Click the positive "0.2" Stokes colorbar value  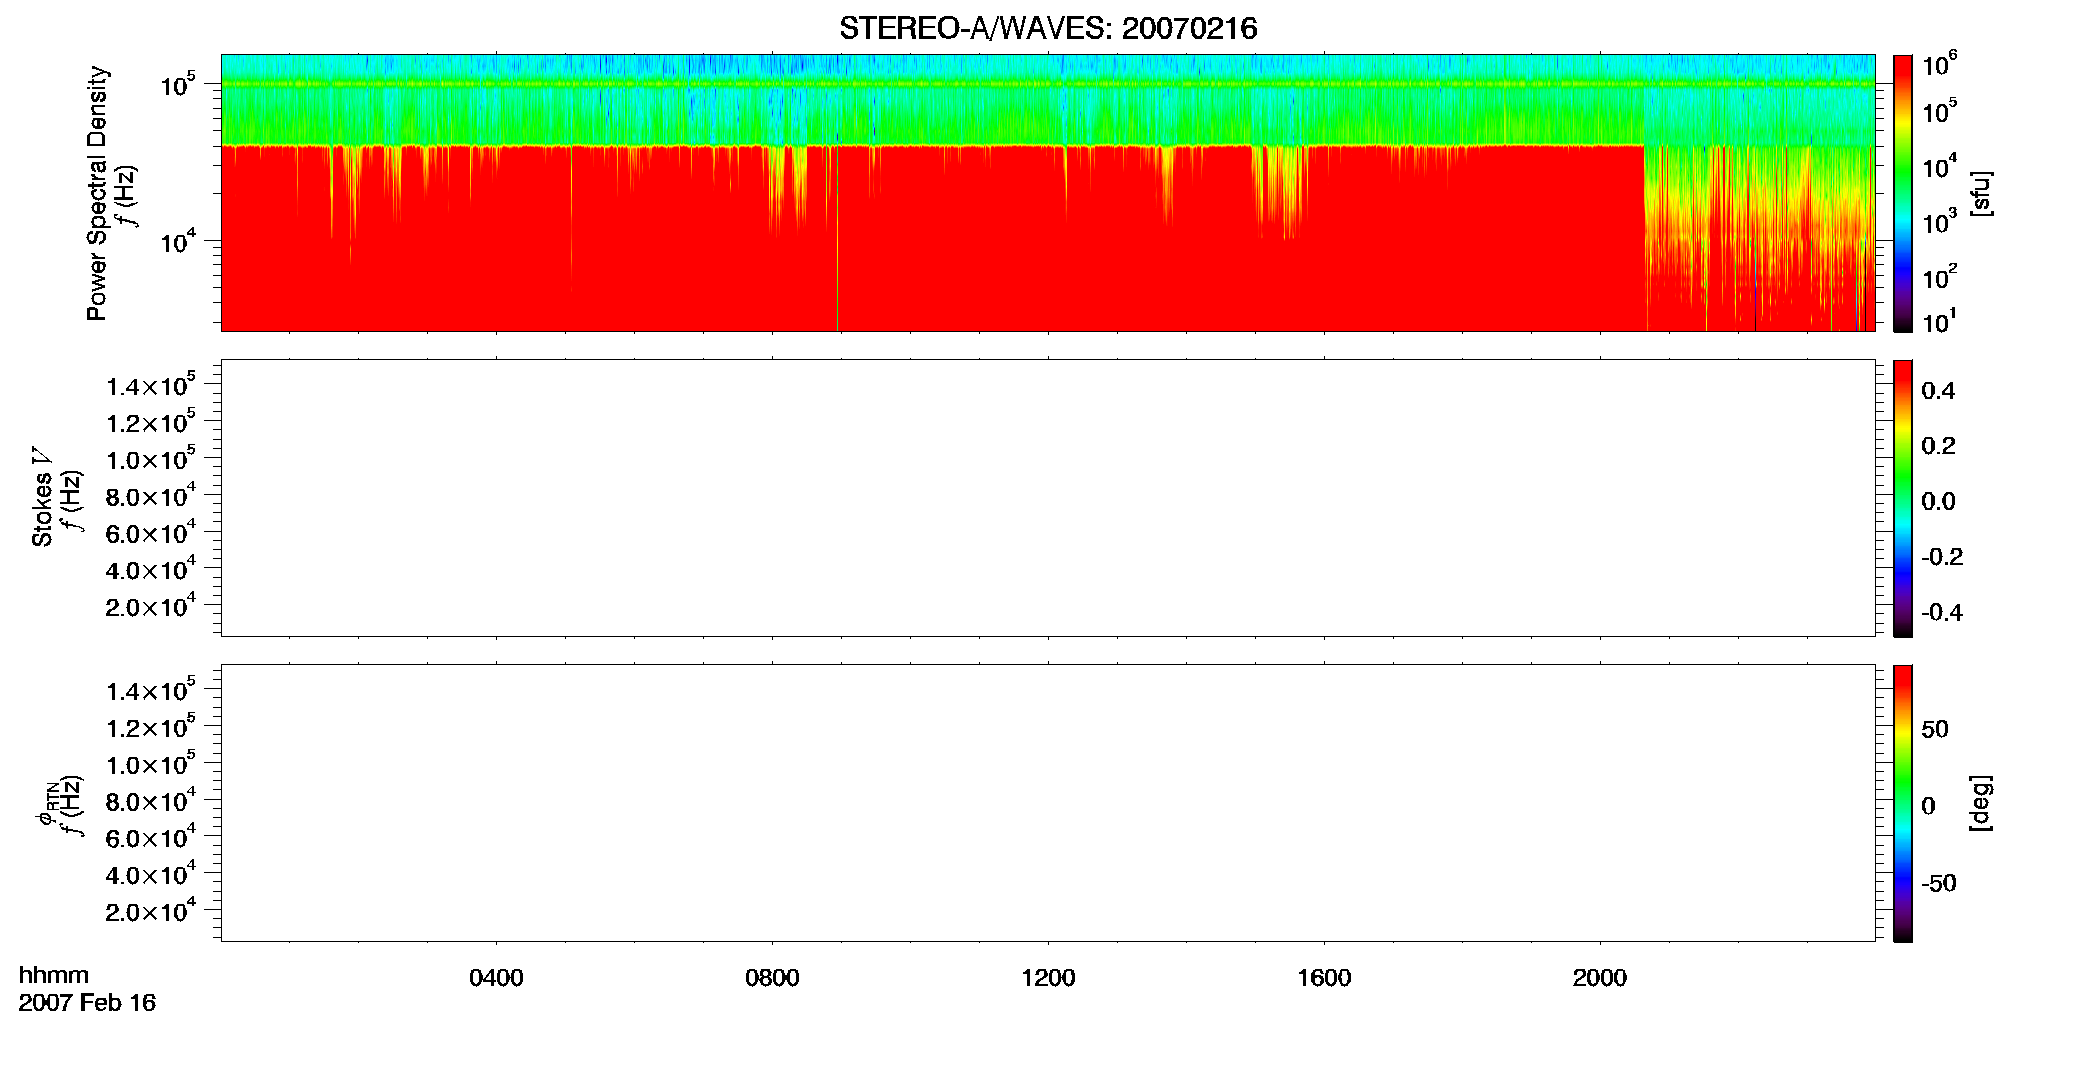point(1938,446)
